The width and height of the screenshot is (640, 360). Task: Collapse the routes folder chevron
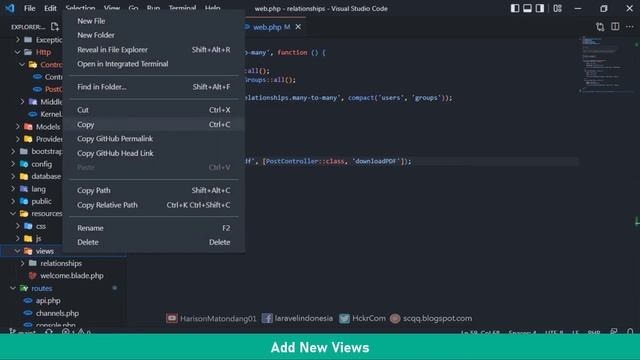(x=13, y=288)
